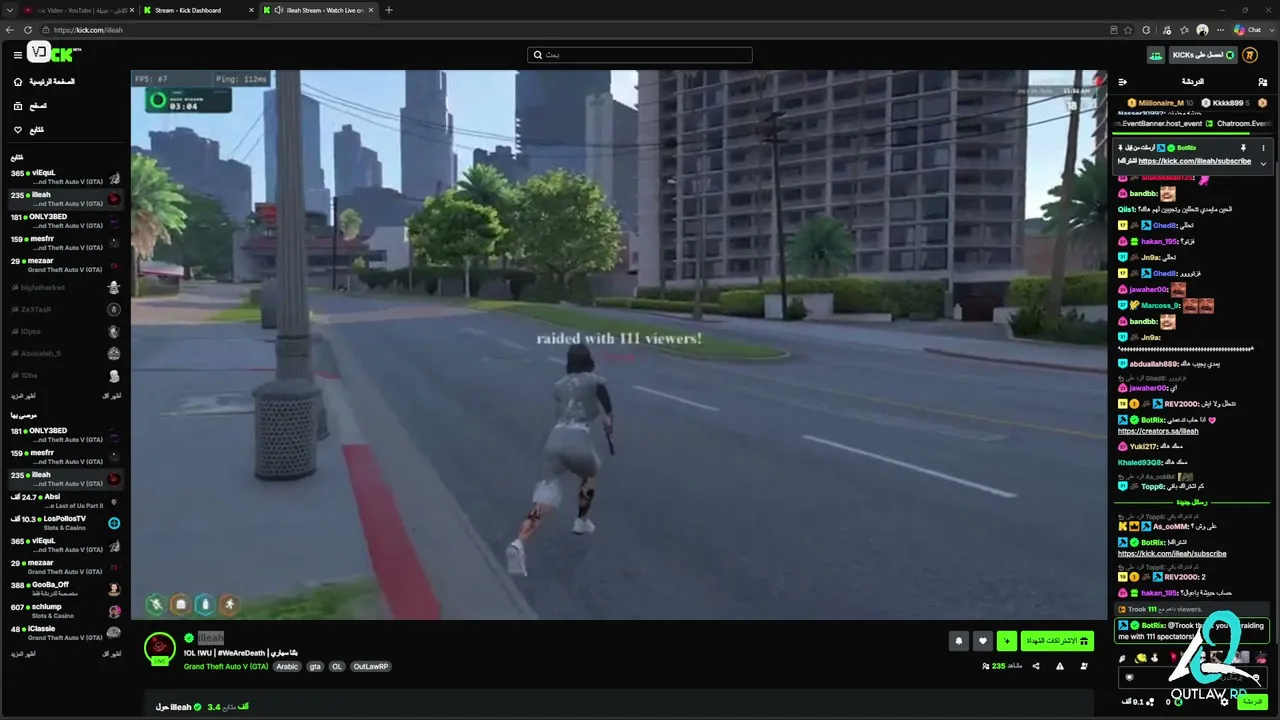This screenshot has width=1280, height=720.
Task: Open the Following heart icon in sidebar
Action: pyautogui.click(x=18, y=130)
